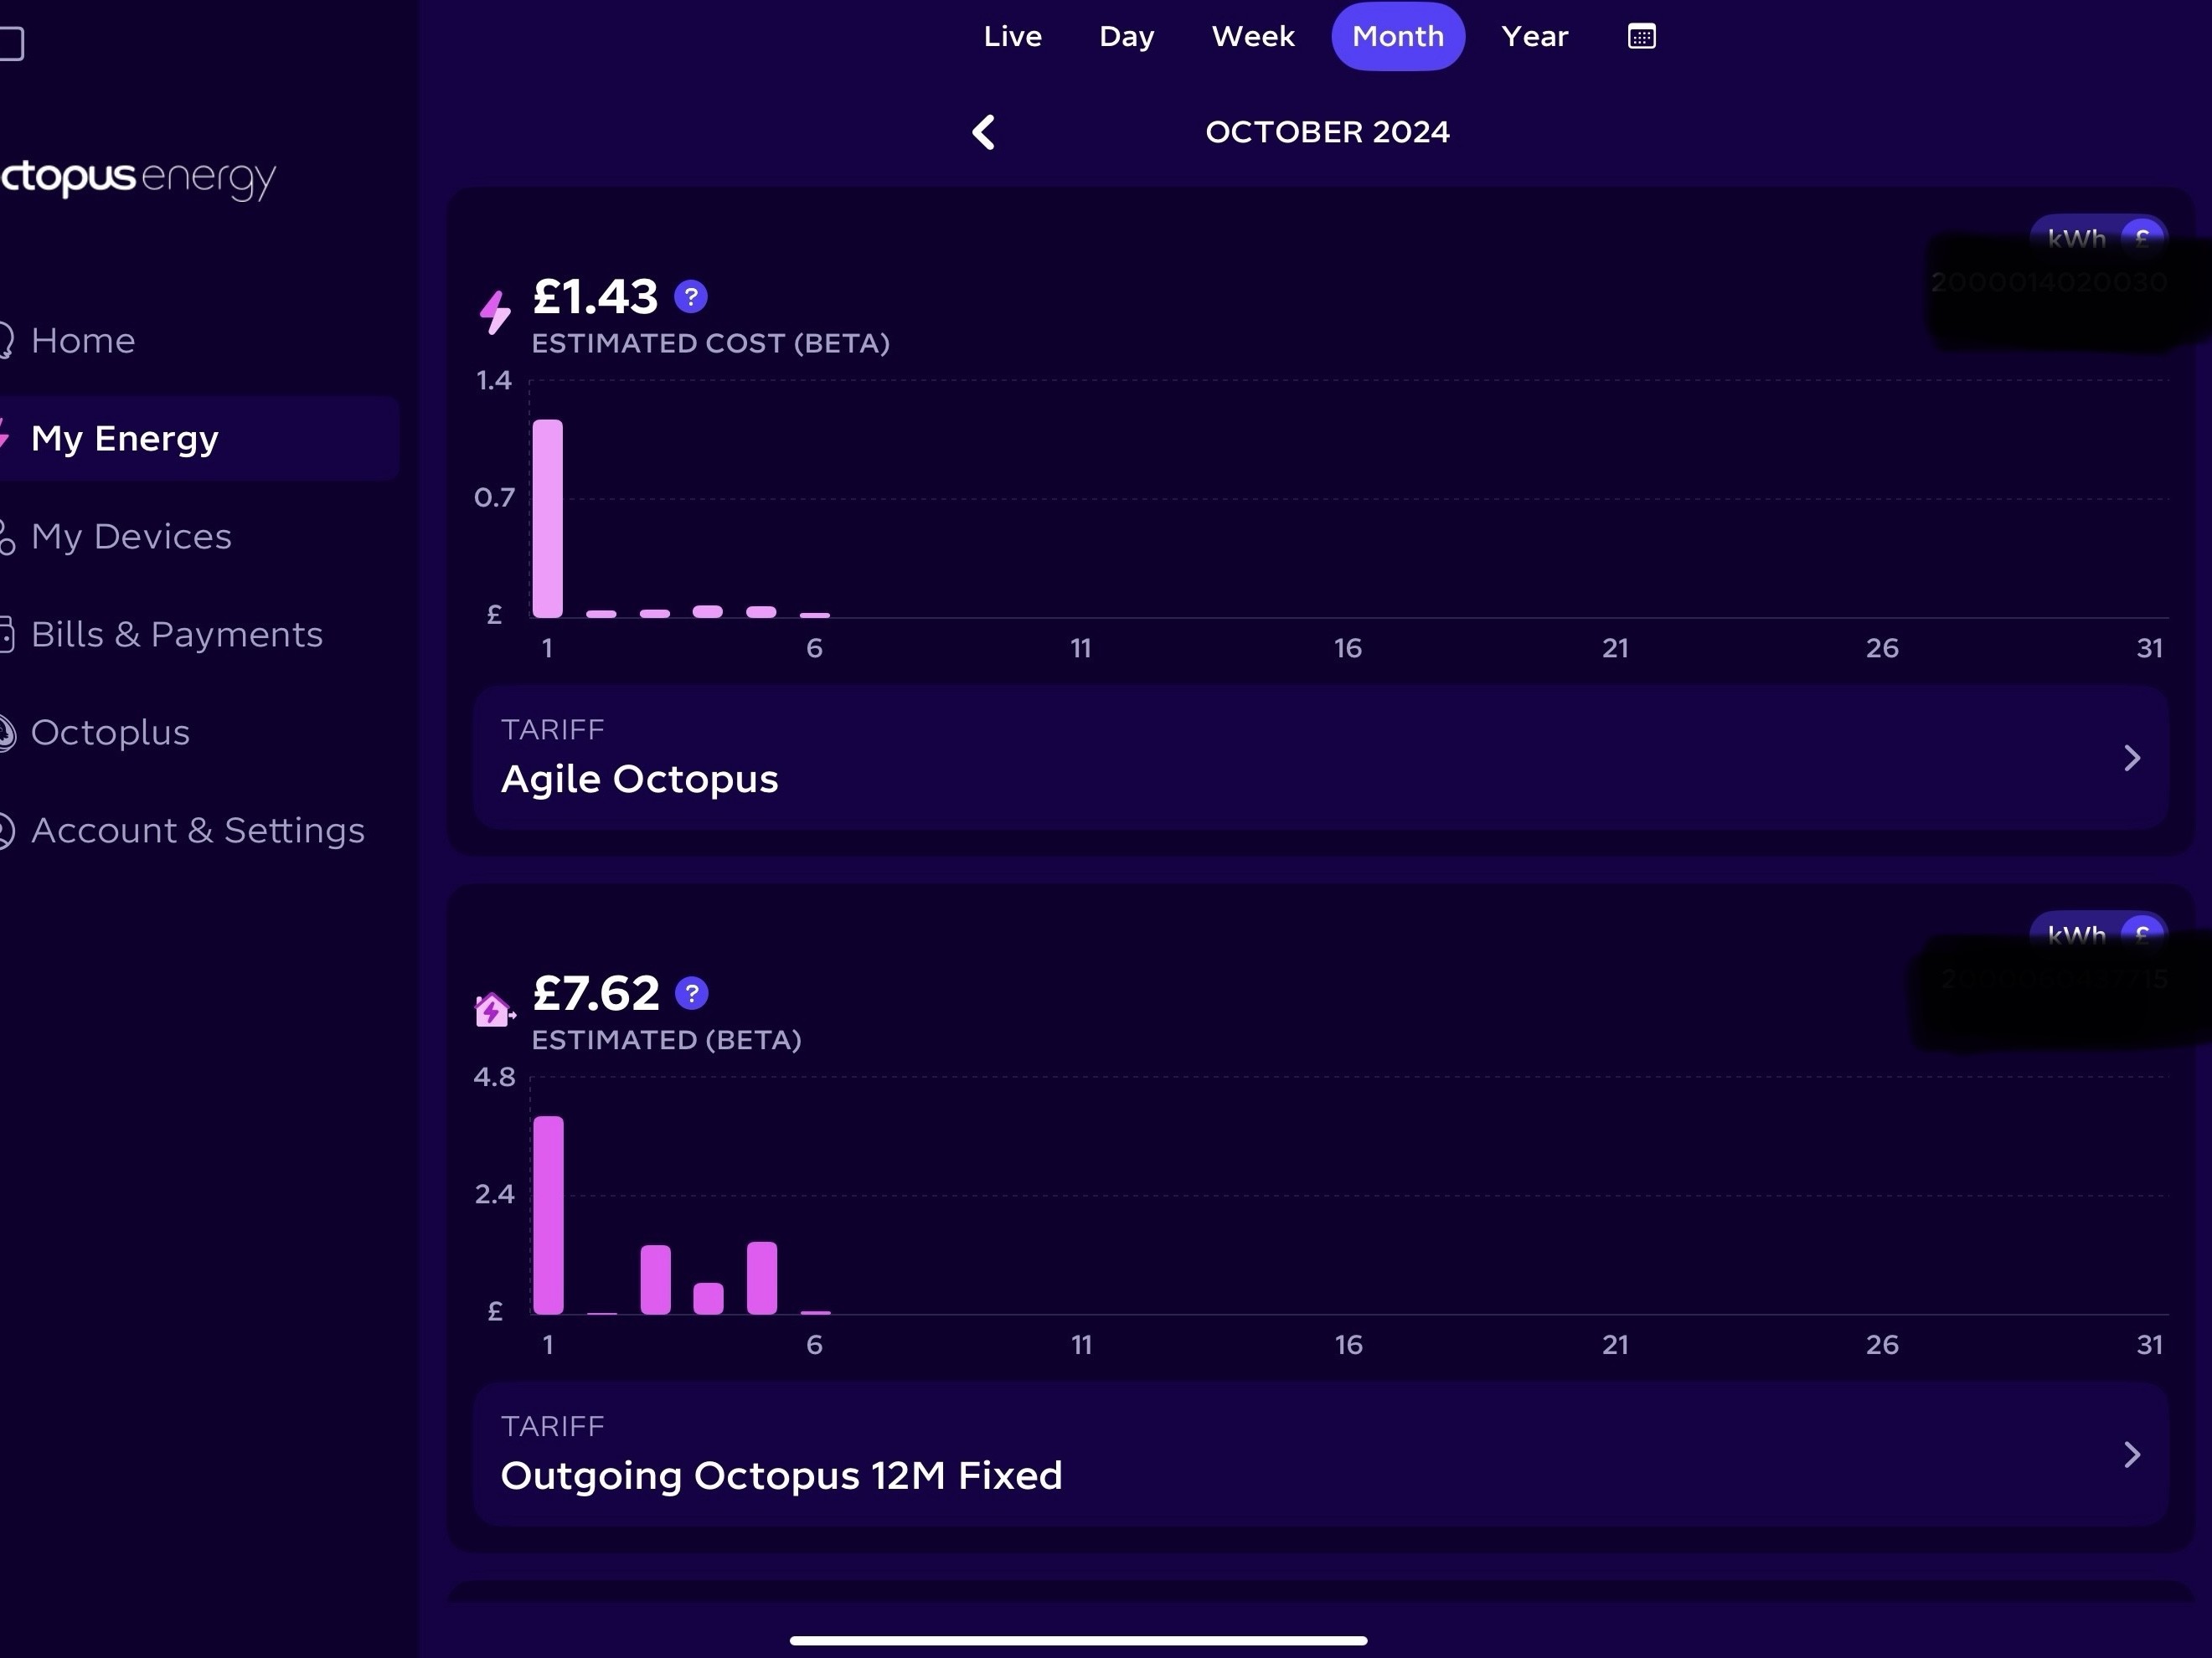This screenshot has height=1658, width=2212.
Task: Go to previous month with back arrow
Action: [x=984, y=132]
